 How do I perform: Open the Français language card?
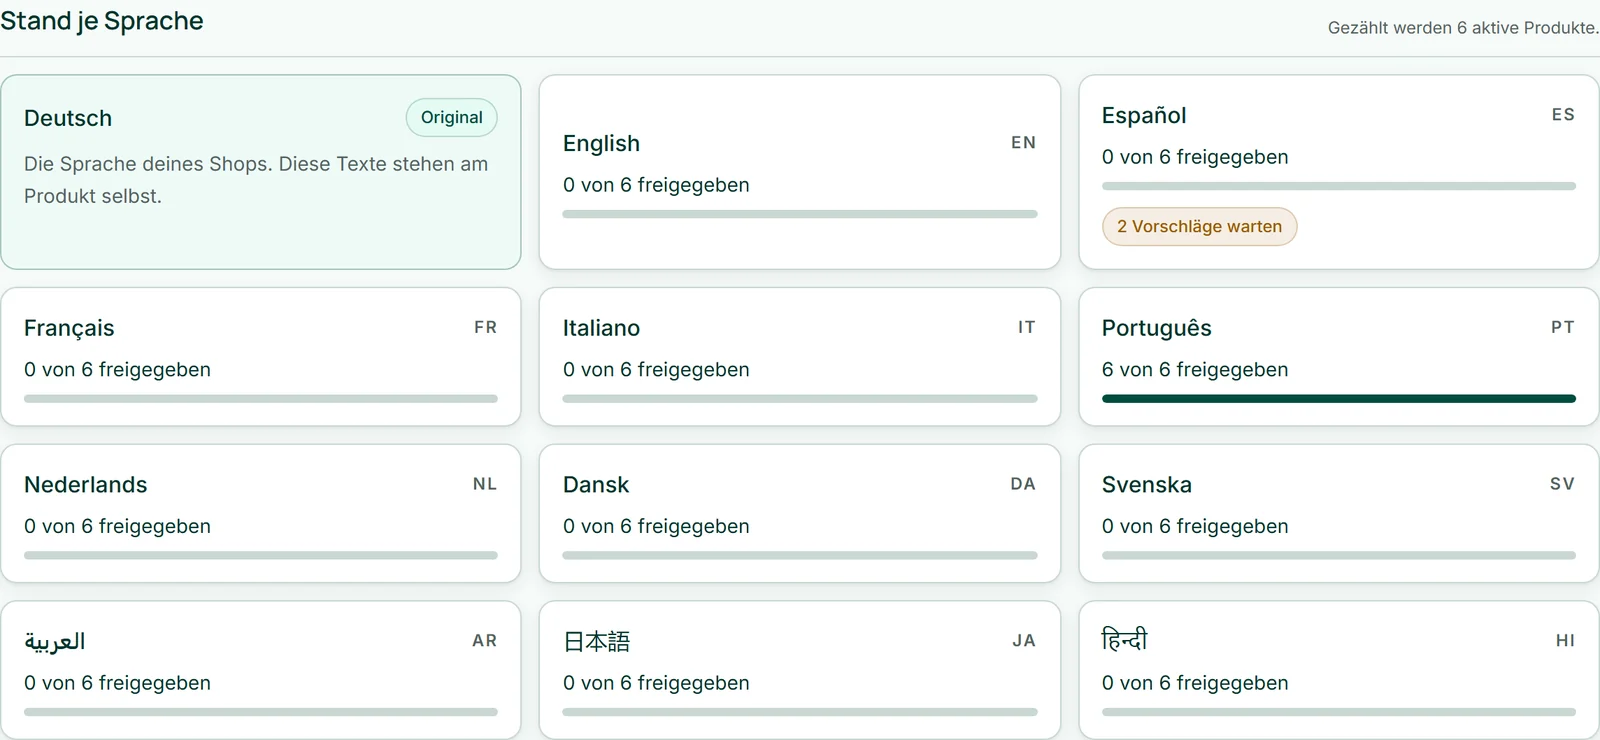tap(261, 357)
